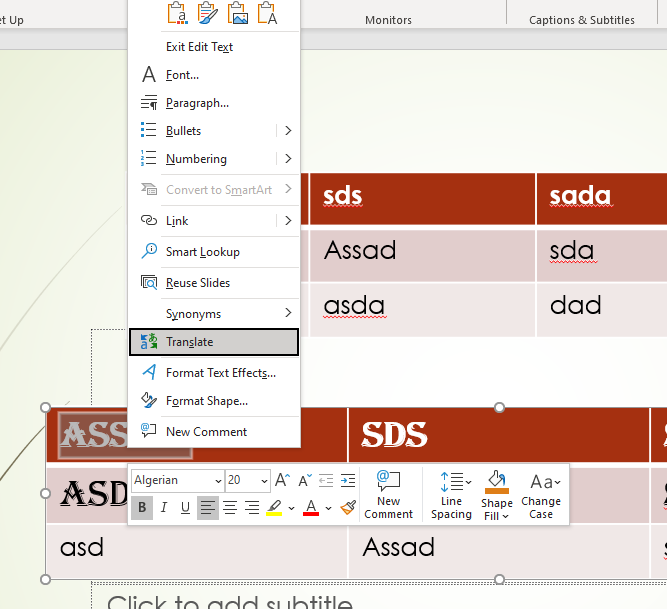Toggle Underline formatting
Screen dimensions: 667x609
pos(185,507)
